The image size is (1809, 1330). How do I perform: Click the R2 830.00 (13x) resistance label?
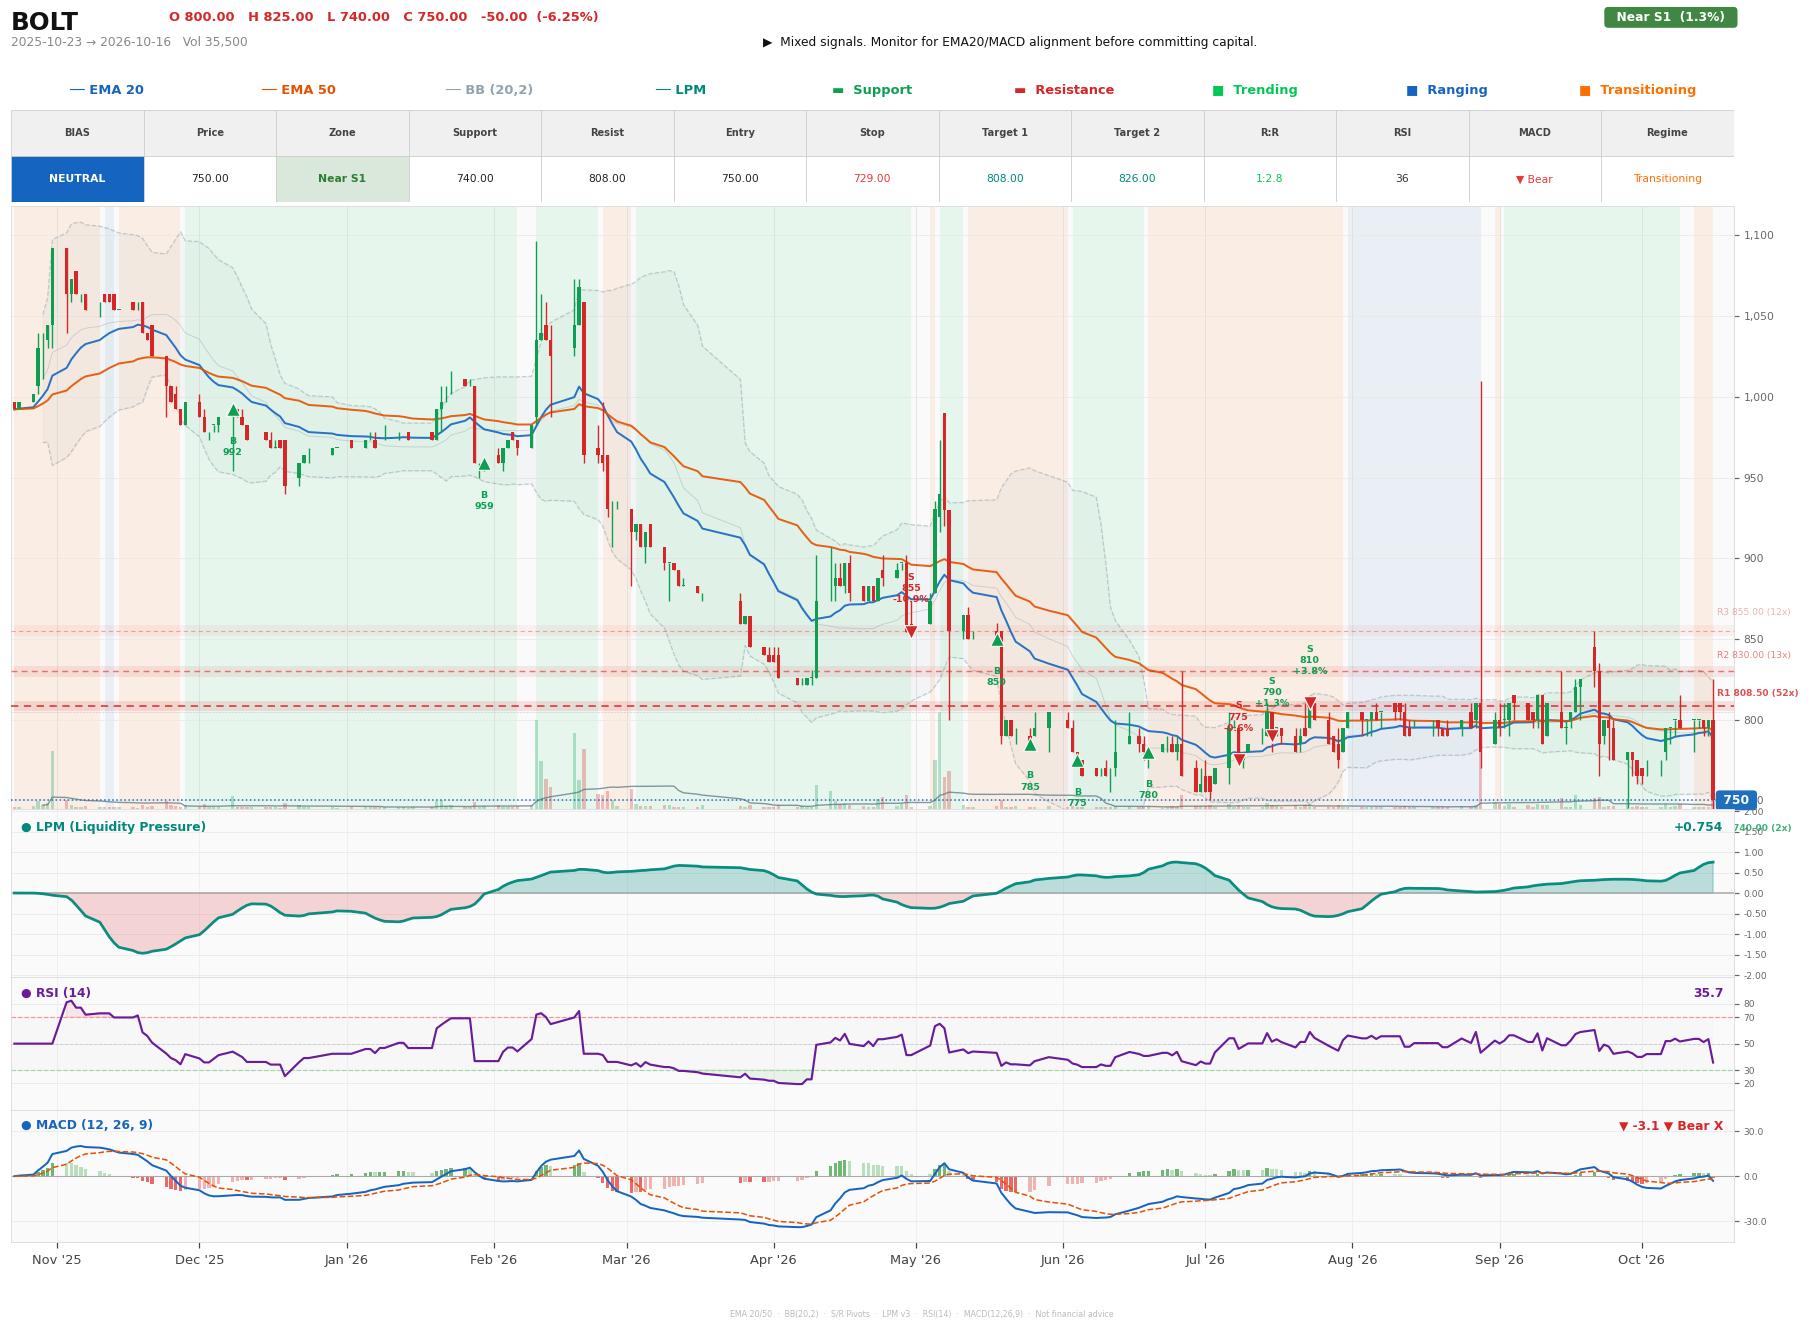pyautogui.click(x=1754, y=655)
